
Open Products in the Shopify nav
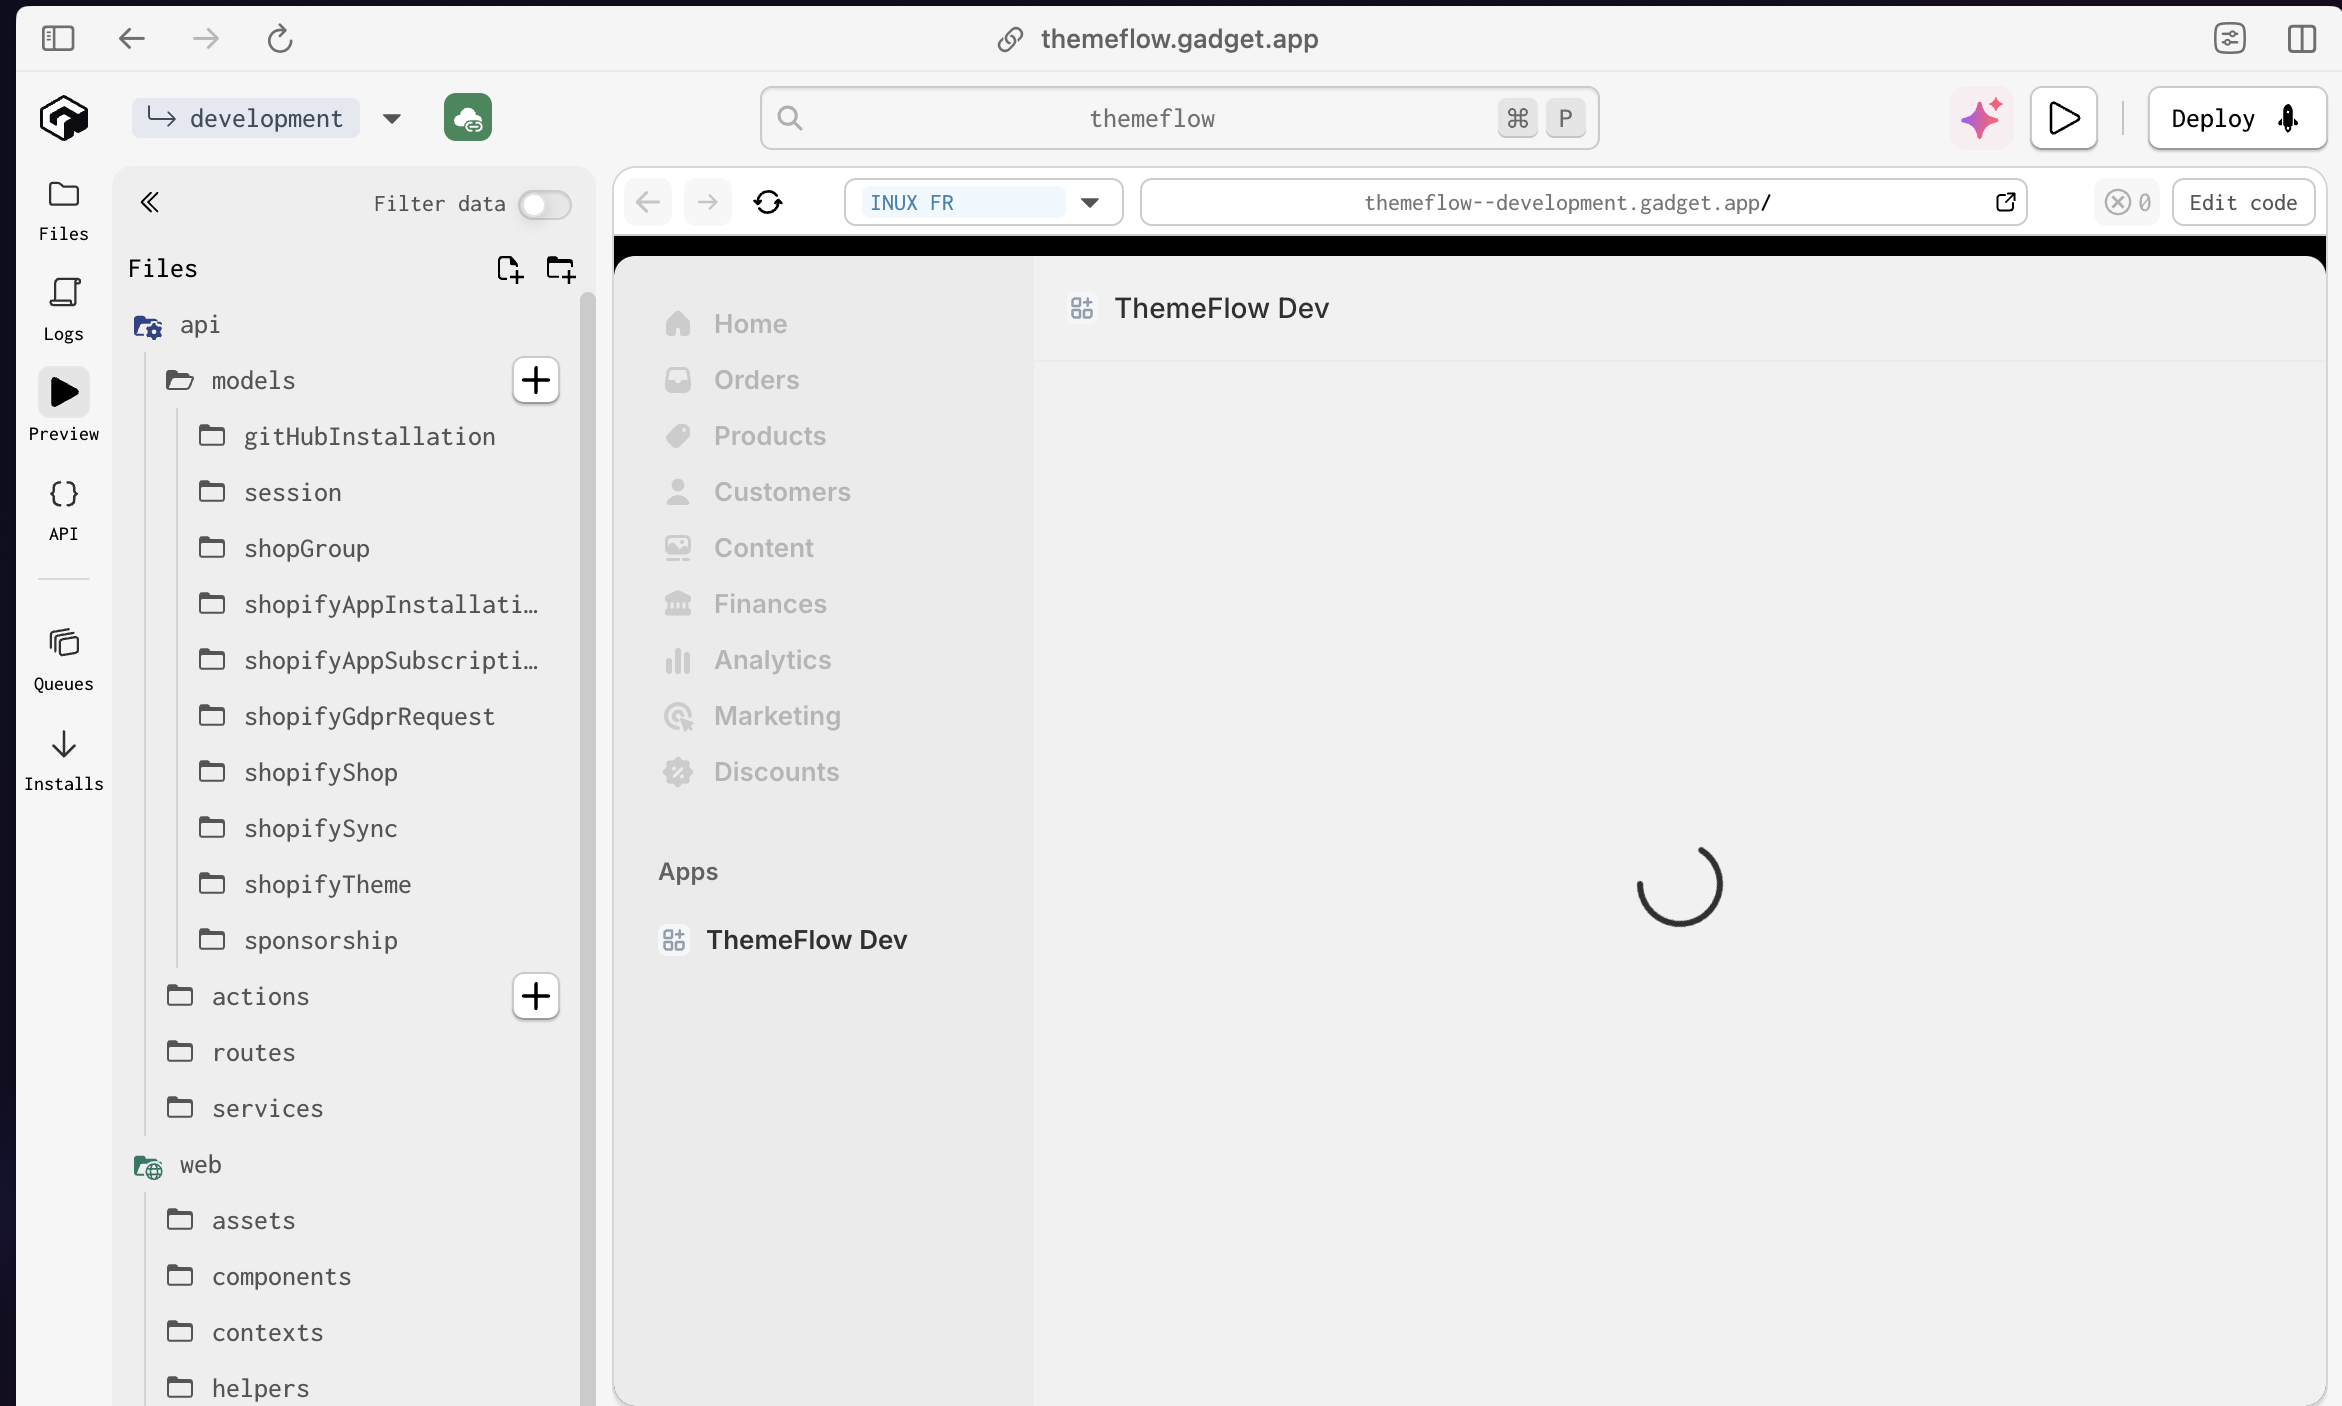pos(769,436)
